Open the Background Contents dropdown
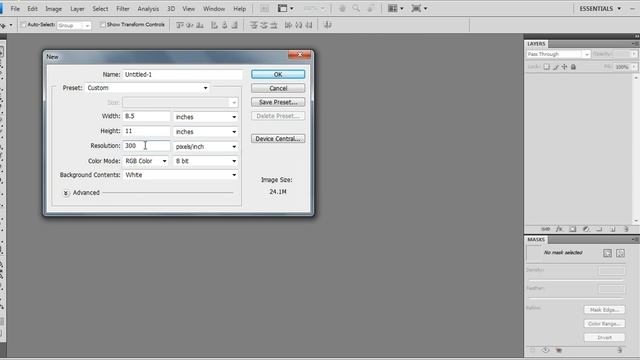 (x=181, y=175)
